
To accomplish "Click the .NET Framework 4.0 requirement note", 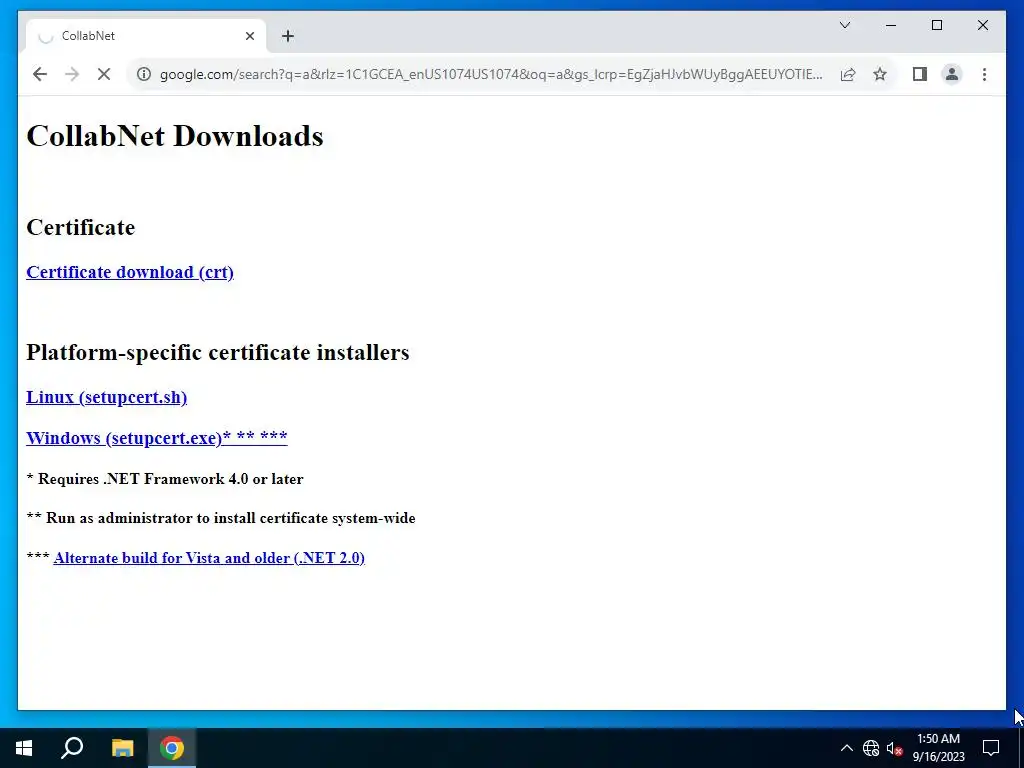I will (x=165, y=479).
